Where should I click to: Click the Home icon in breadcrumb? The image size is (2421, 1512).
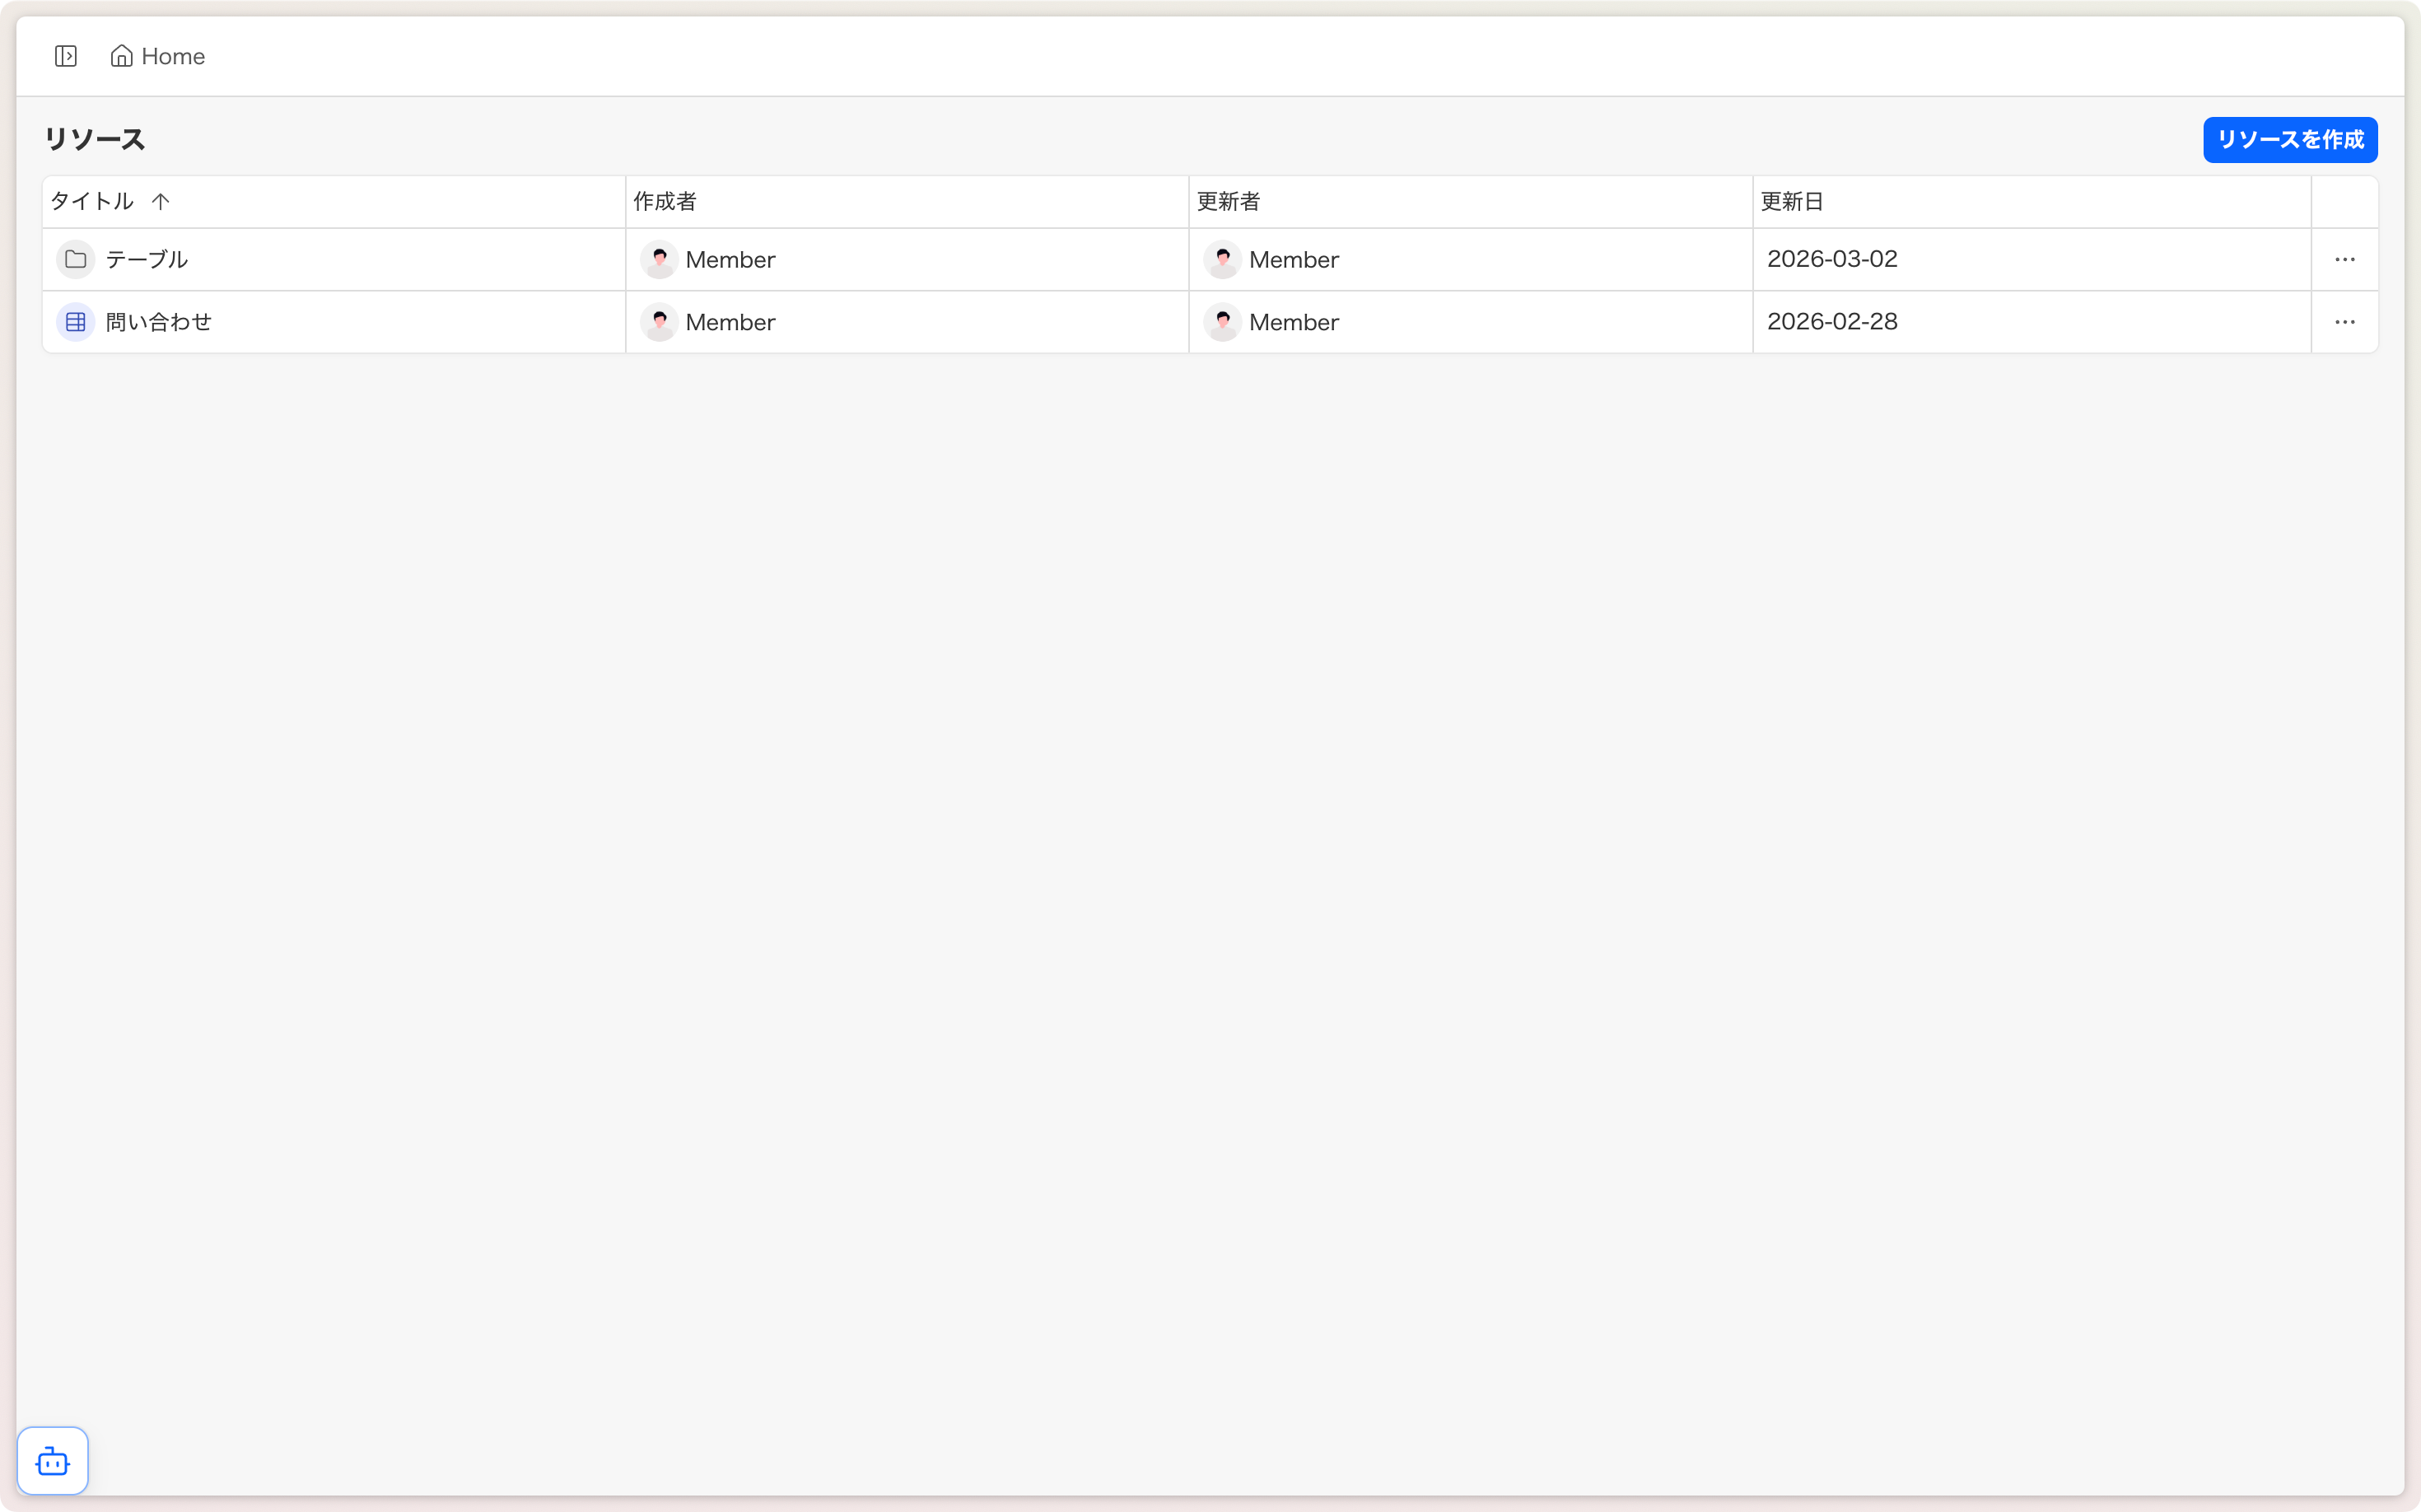point(121,56)
